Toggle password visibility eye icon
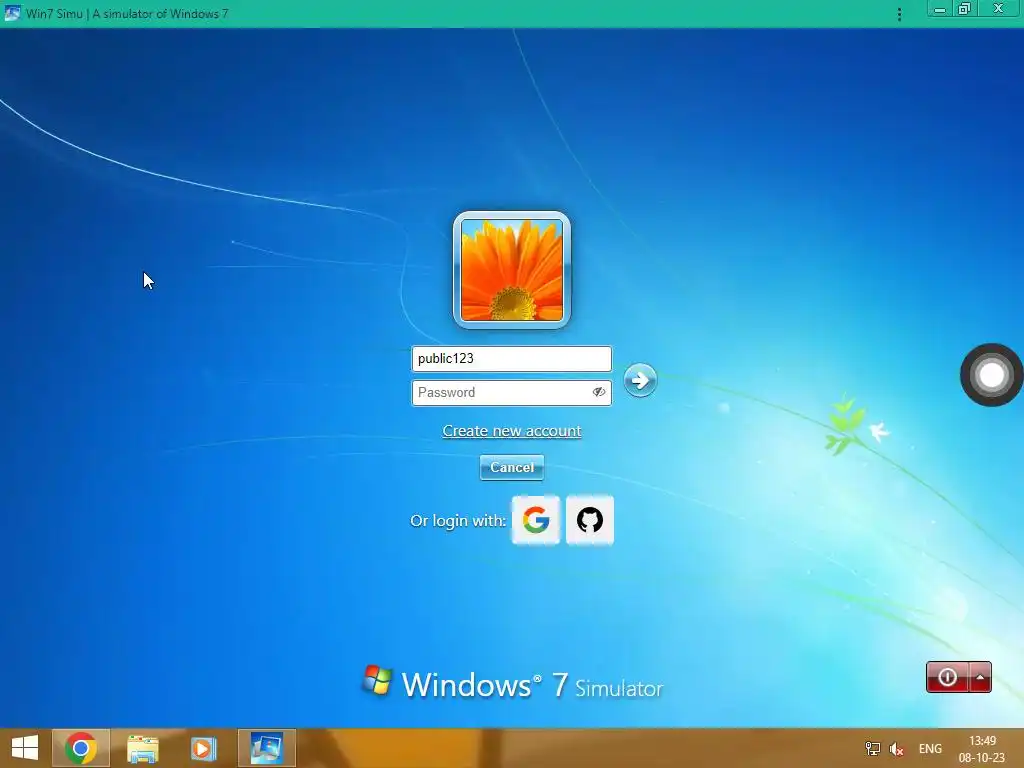The image size is (1024, 768). coord(598,392)
